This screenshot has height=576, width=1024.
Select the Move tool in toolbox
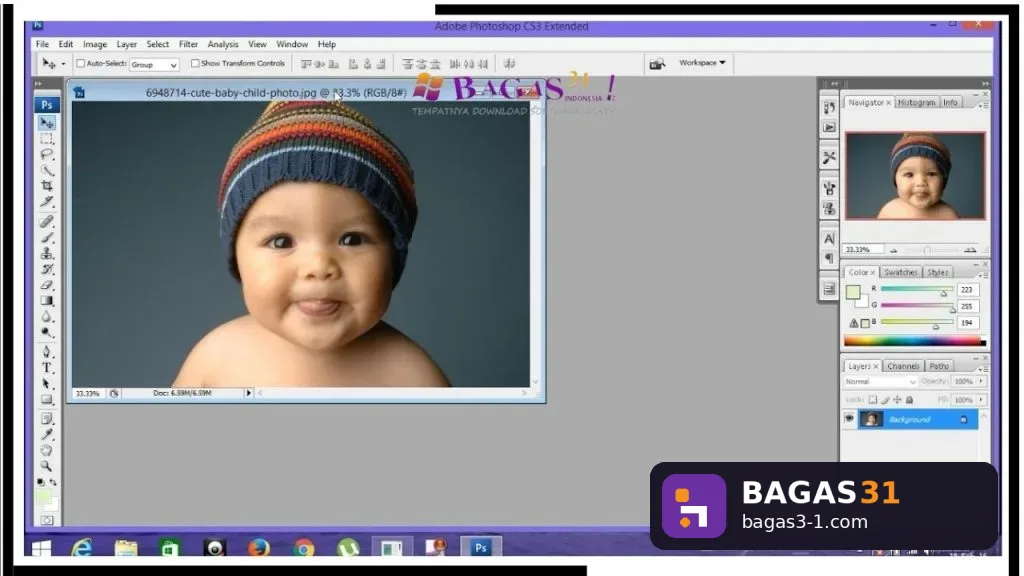point(46,122)
